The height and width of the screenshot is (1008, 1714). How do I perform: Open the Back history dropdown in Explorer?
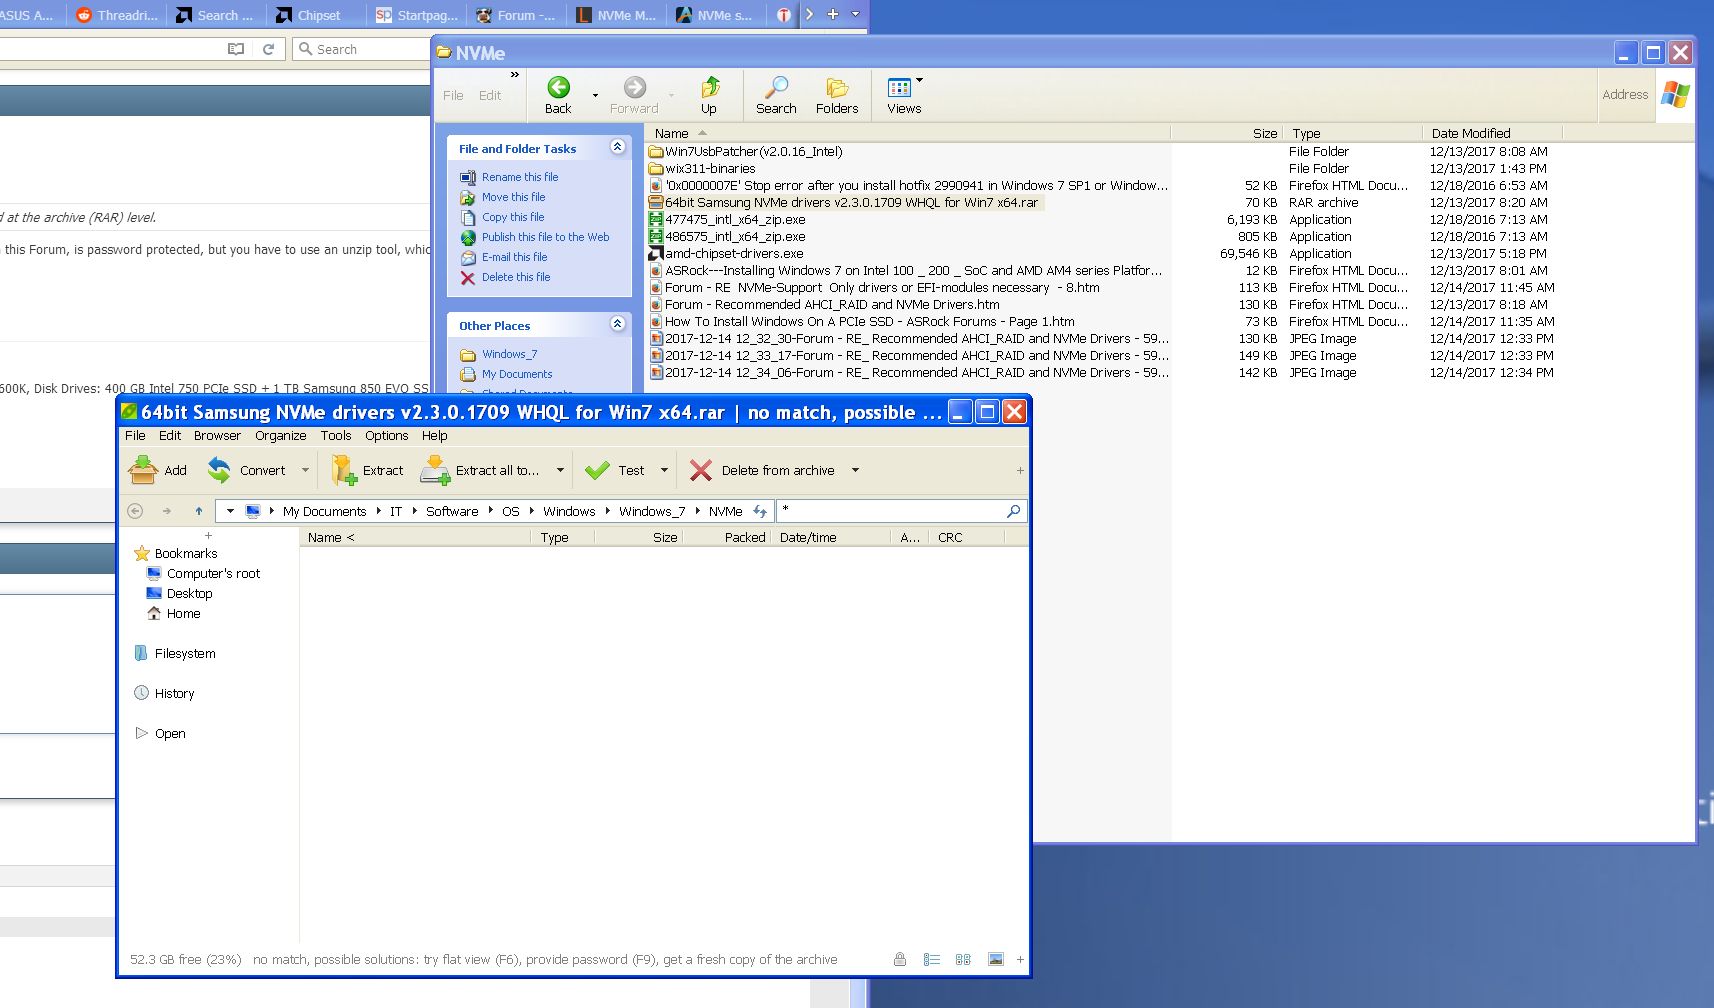pos(595,96)
